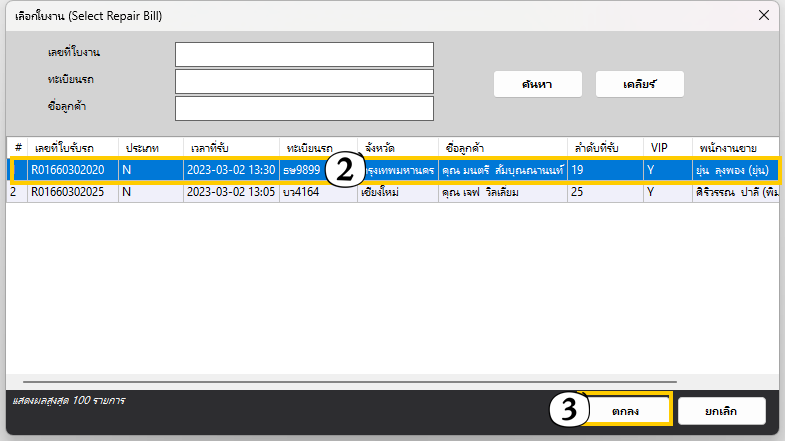Focus the เลขที่ใบงาน input field
The height and width of the screenshot is (441, 785).
click(x=304, y=54)
